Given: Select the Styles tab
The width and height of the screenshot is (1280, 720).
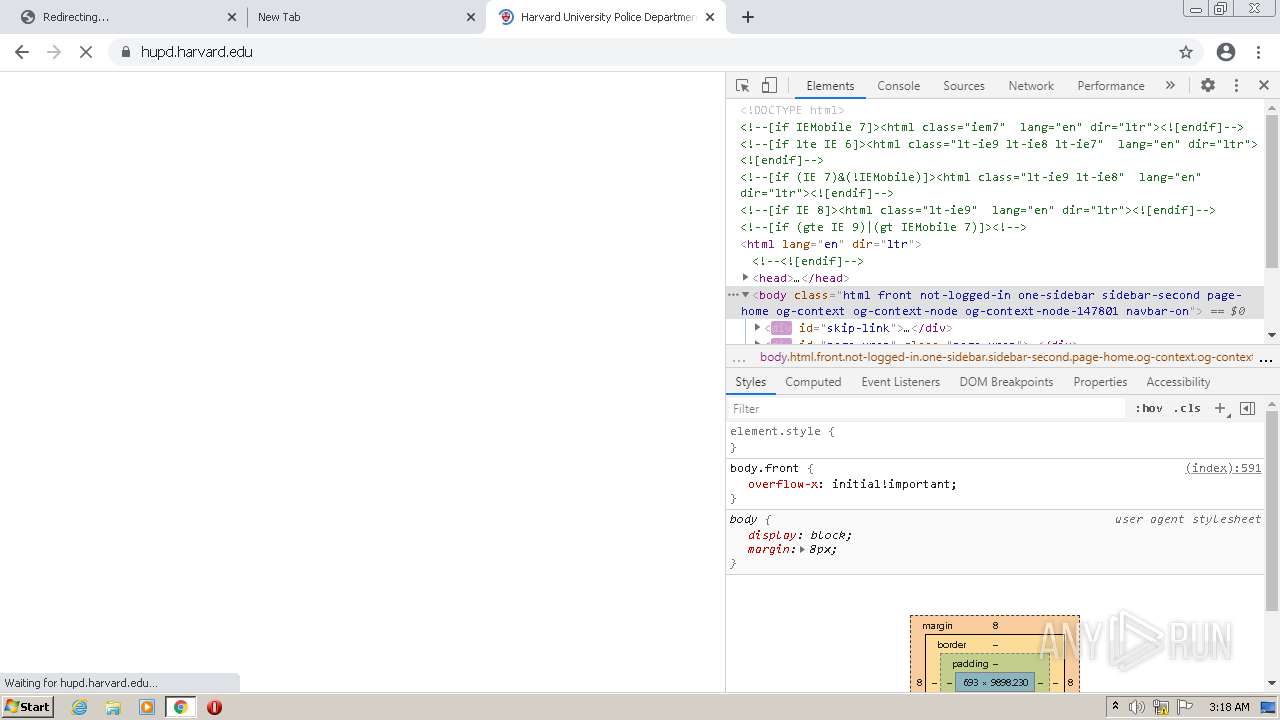Looking at the screenshot, I should tap(750, 382).
